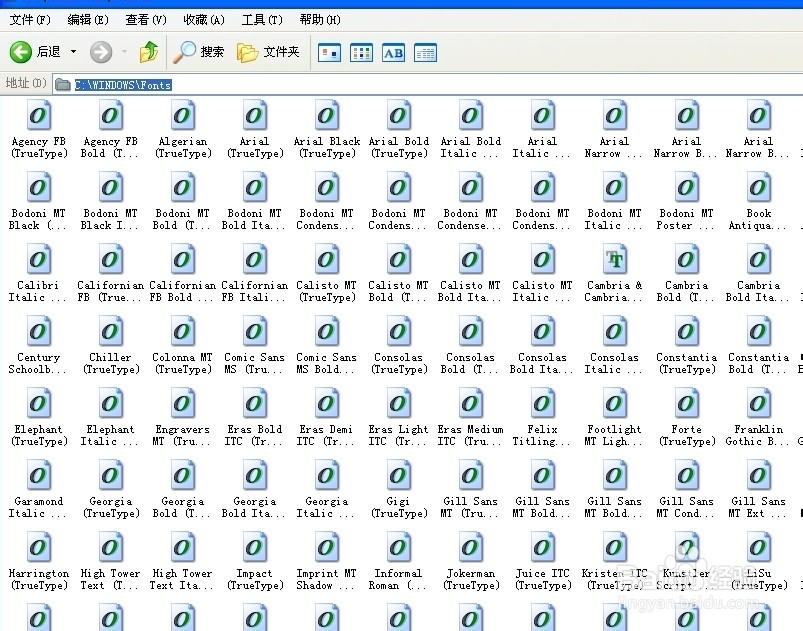
Task: Select the Eras Bold ITC font
Action: tap(255, 417)
